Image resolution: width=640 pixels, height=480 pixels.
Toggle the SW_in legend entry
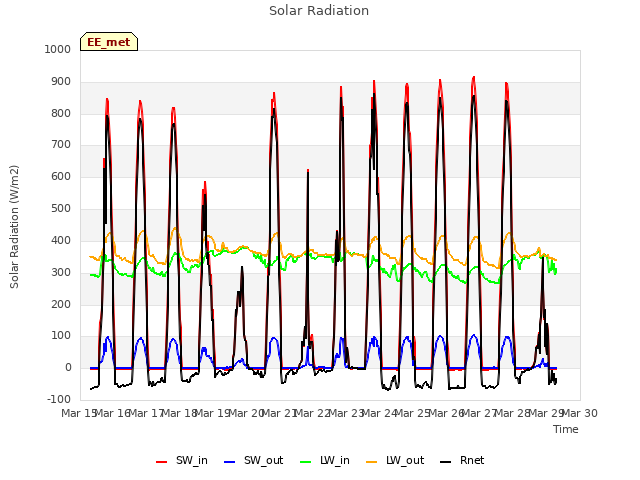click(182, 461)
